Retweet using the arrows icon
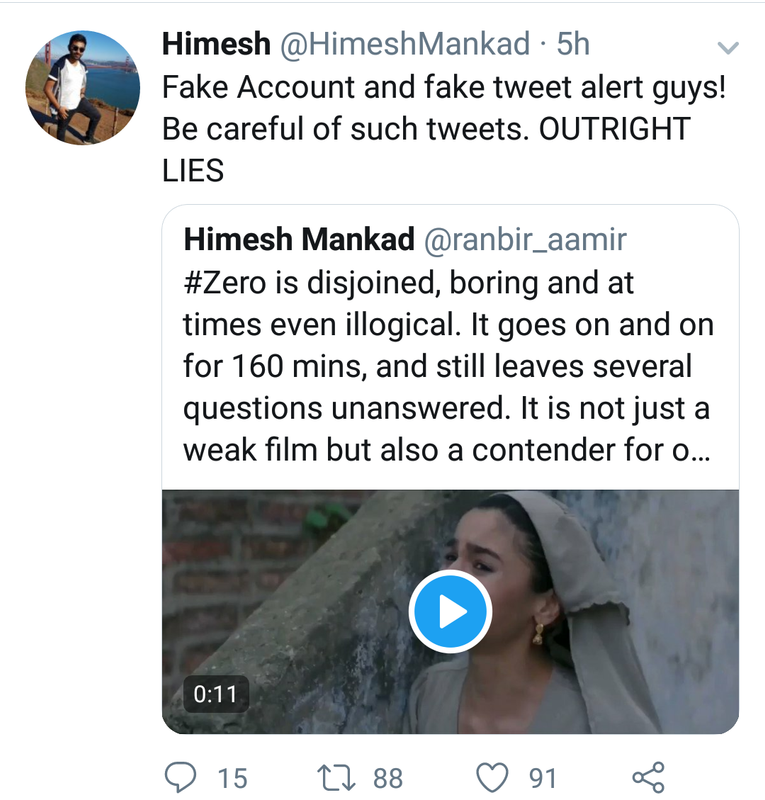 (336, 778)
